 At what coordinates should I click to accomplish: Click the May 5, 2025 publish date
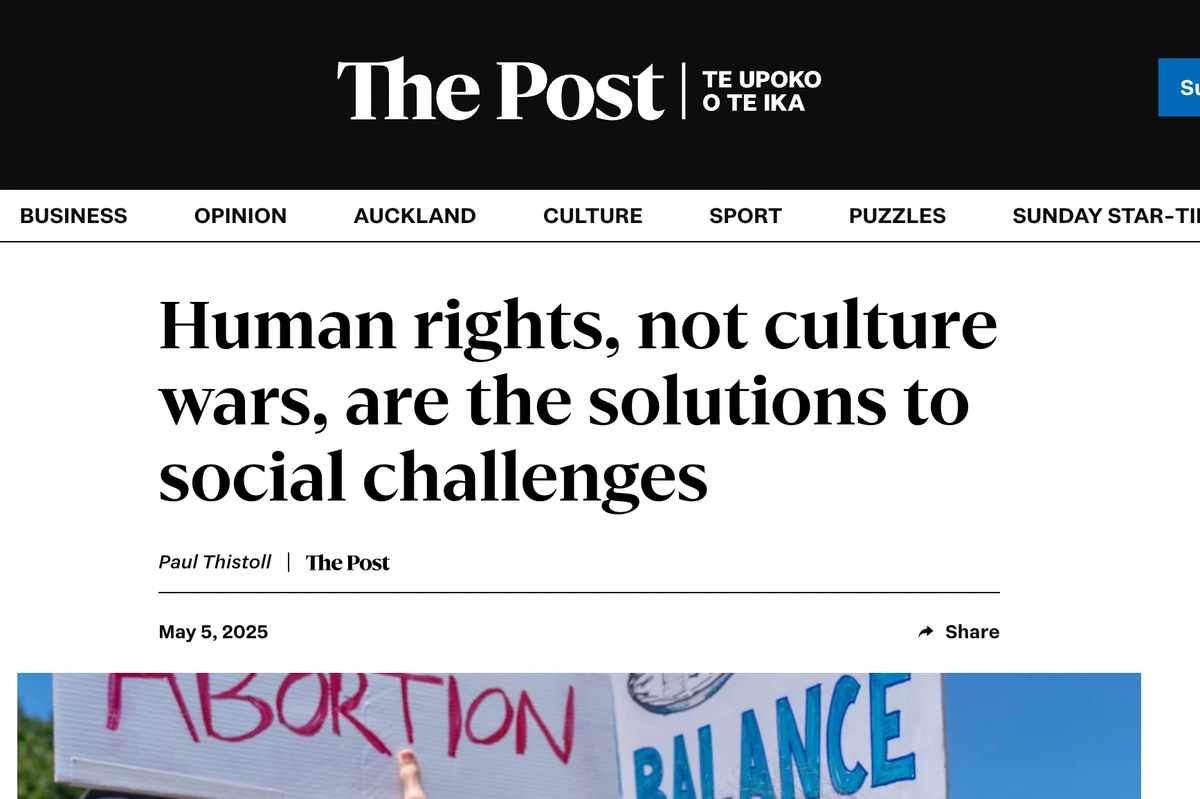[x=213, y=632]
